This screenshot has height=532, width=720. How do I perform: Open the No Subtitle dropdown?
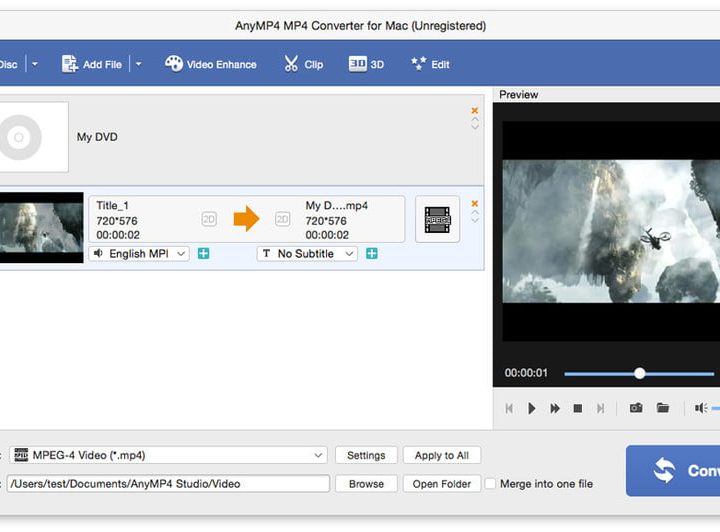tap(307, 253)
